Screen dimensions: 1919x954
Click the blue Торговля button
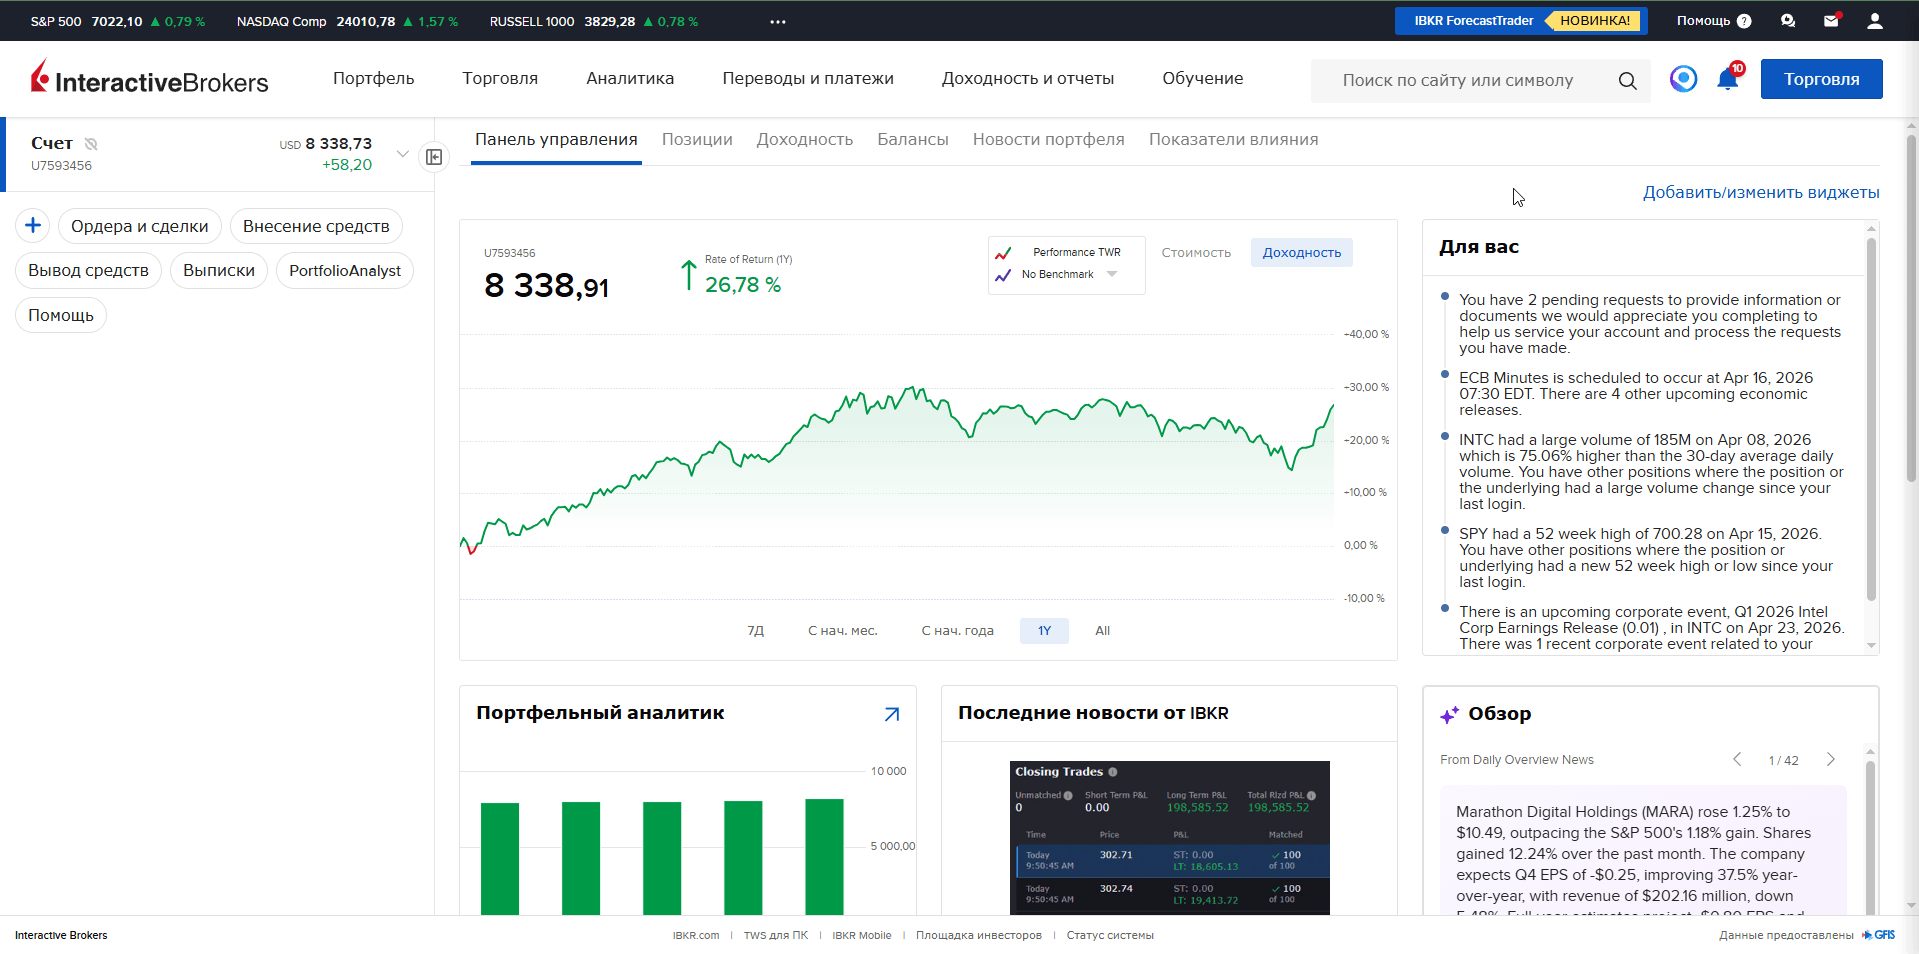coord(1821,79)
